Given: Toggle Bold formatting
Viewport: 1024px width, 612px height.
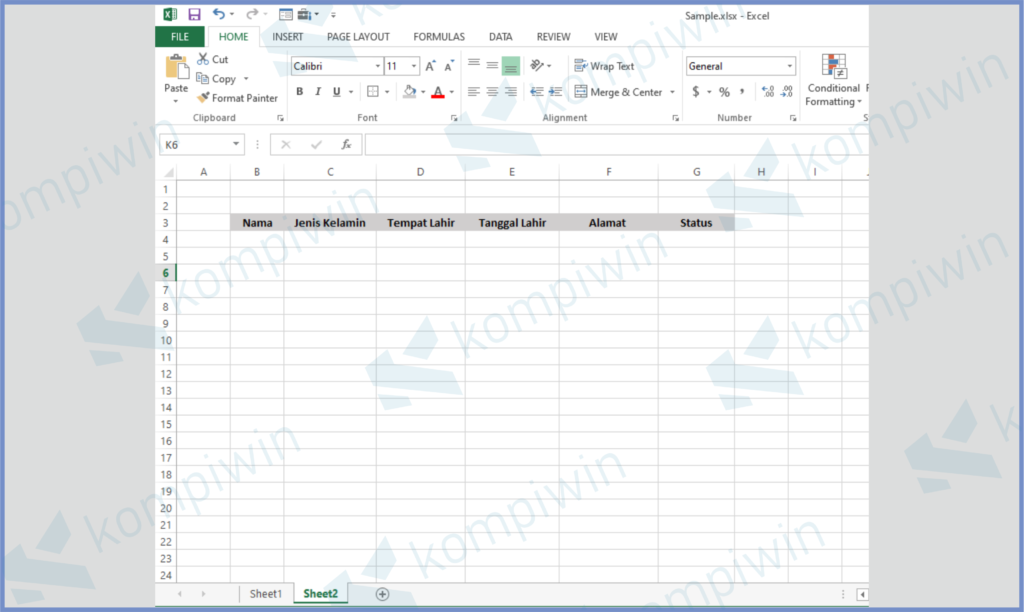Looking at the screenshot, I should pos(299,92).
